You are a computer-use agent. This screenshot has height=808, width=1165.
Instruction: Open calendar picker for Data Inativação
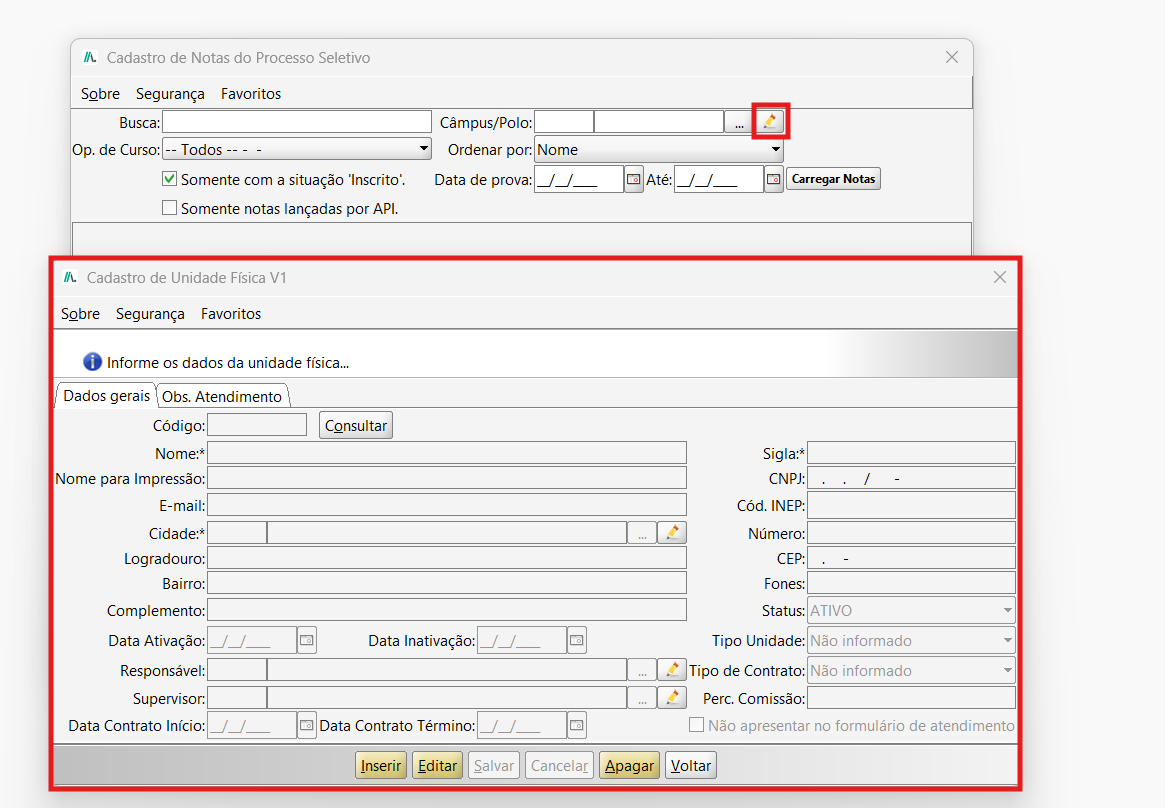click(x=577, y=640)
